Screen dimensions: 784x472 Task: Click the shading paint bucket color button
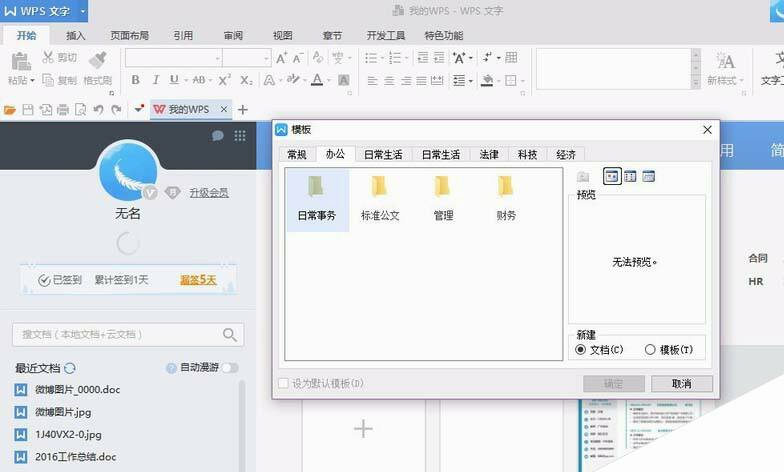487,80
